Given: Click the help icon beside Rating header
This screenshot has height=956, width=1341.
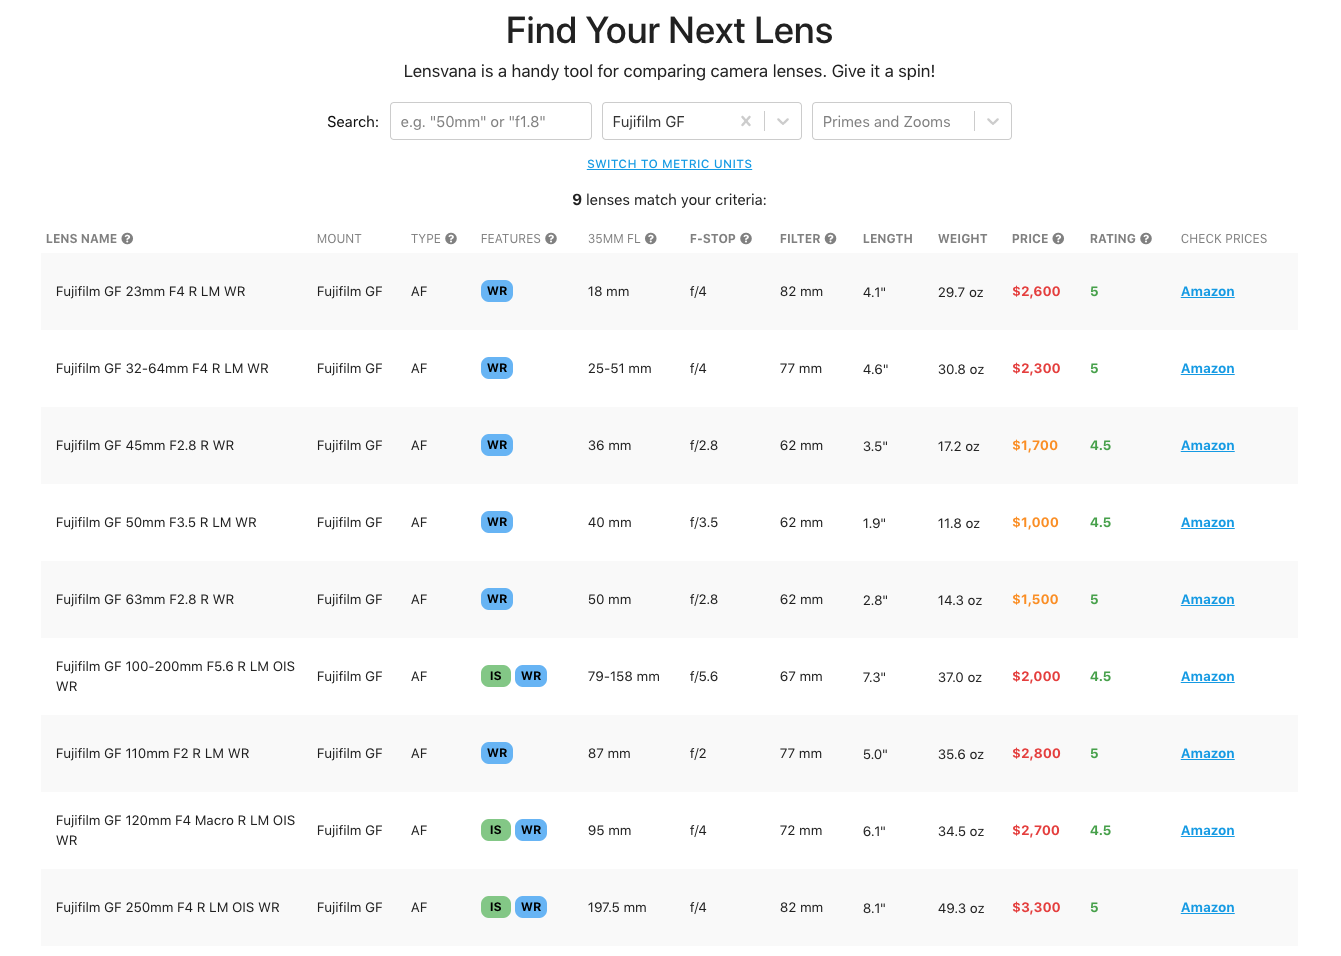Looking at the screenshot, I should pos(1146,239).
